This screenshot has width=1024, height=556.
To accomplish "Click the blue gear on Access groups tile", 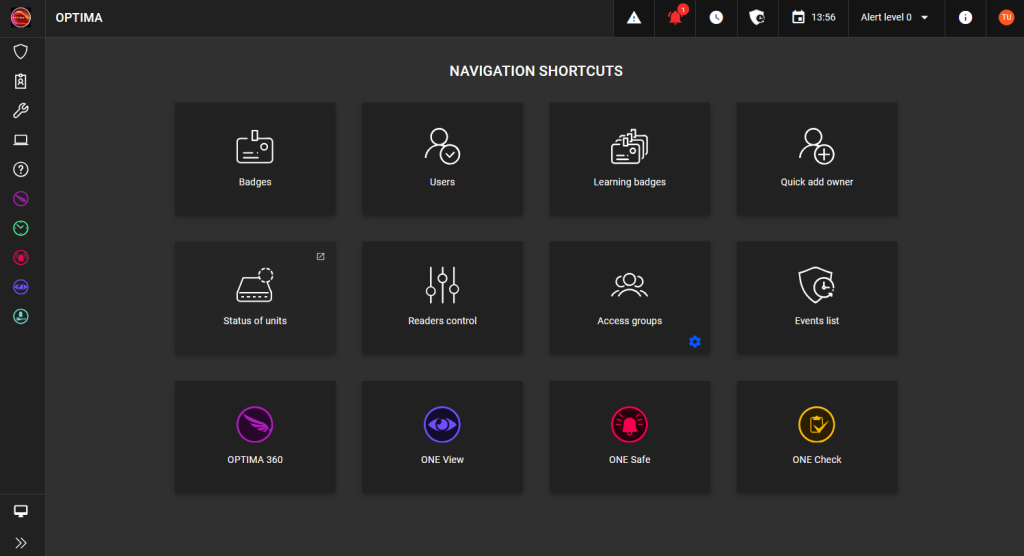I will click(x=695, y=342).
